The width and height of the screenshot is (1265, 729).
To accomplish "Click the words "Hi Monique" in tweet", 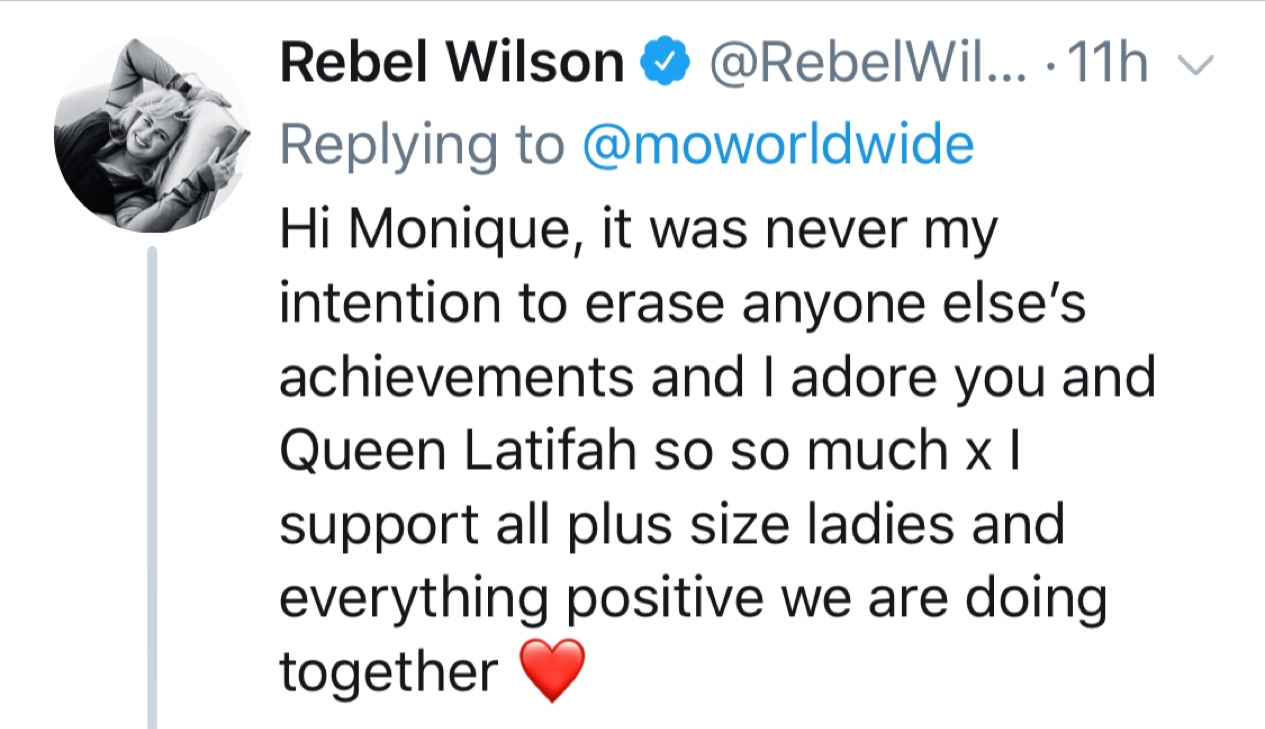I will (x=412, y=235).
